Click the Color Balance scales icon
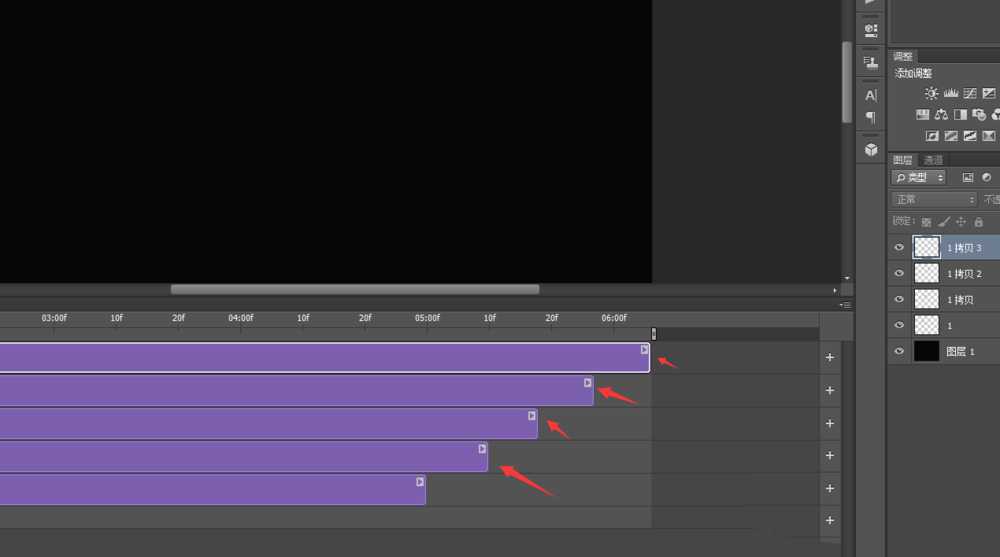 point(941,115)
